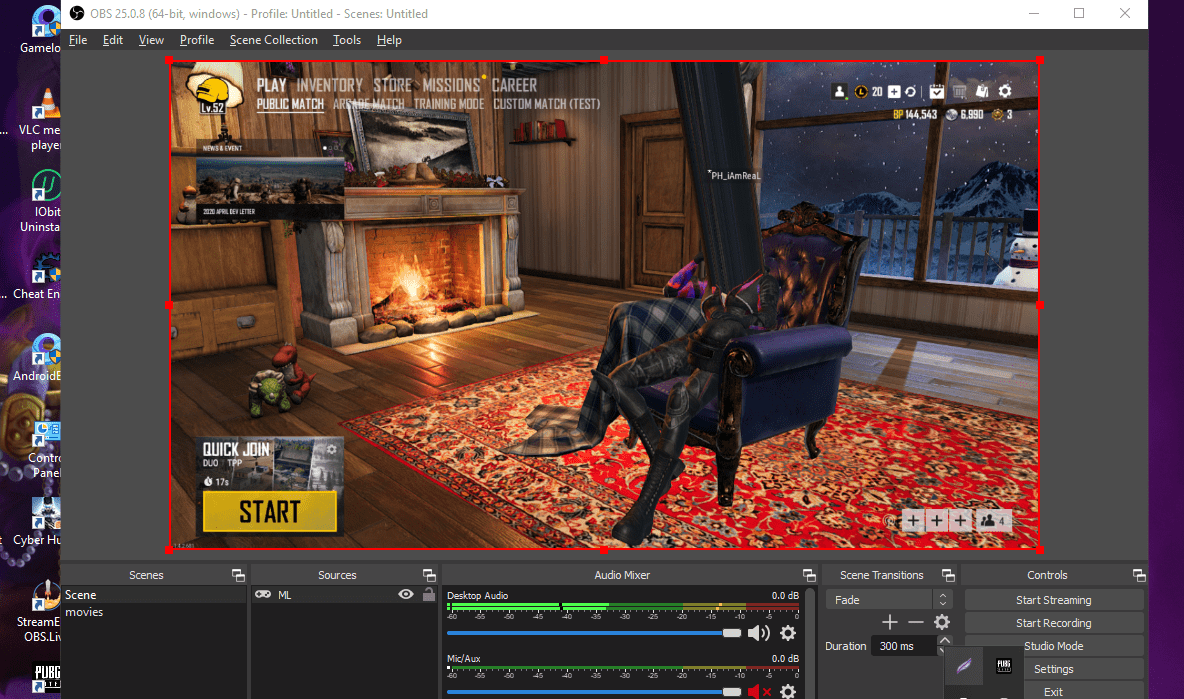
Task: Undock the Audio Mixer panel
Action: click(x=809, y=575)
